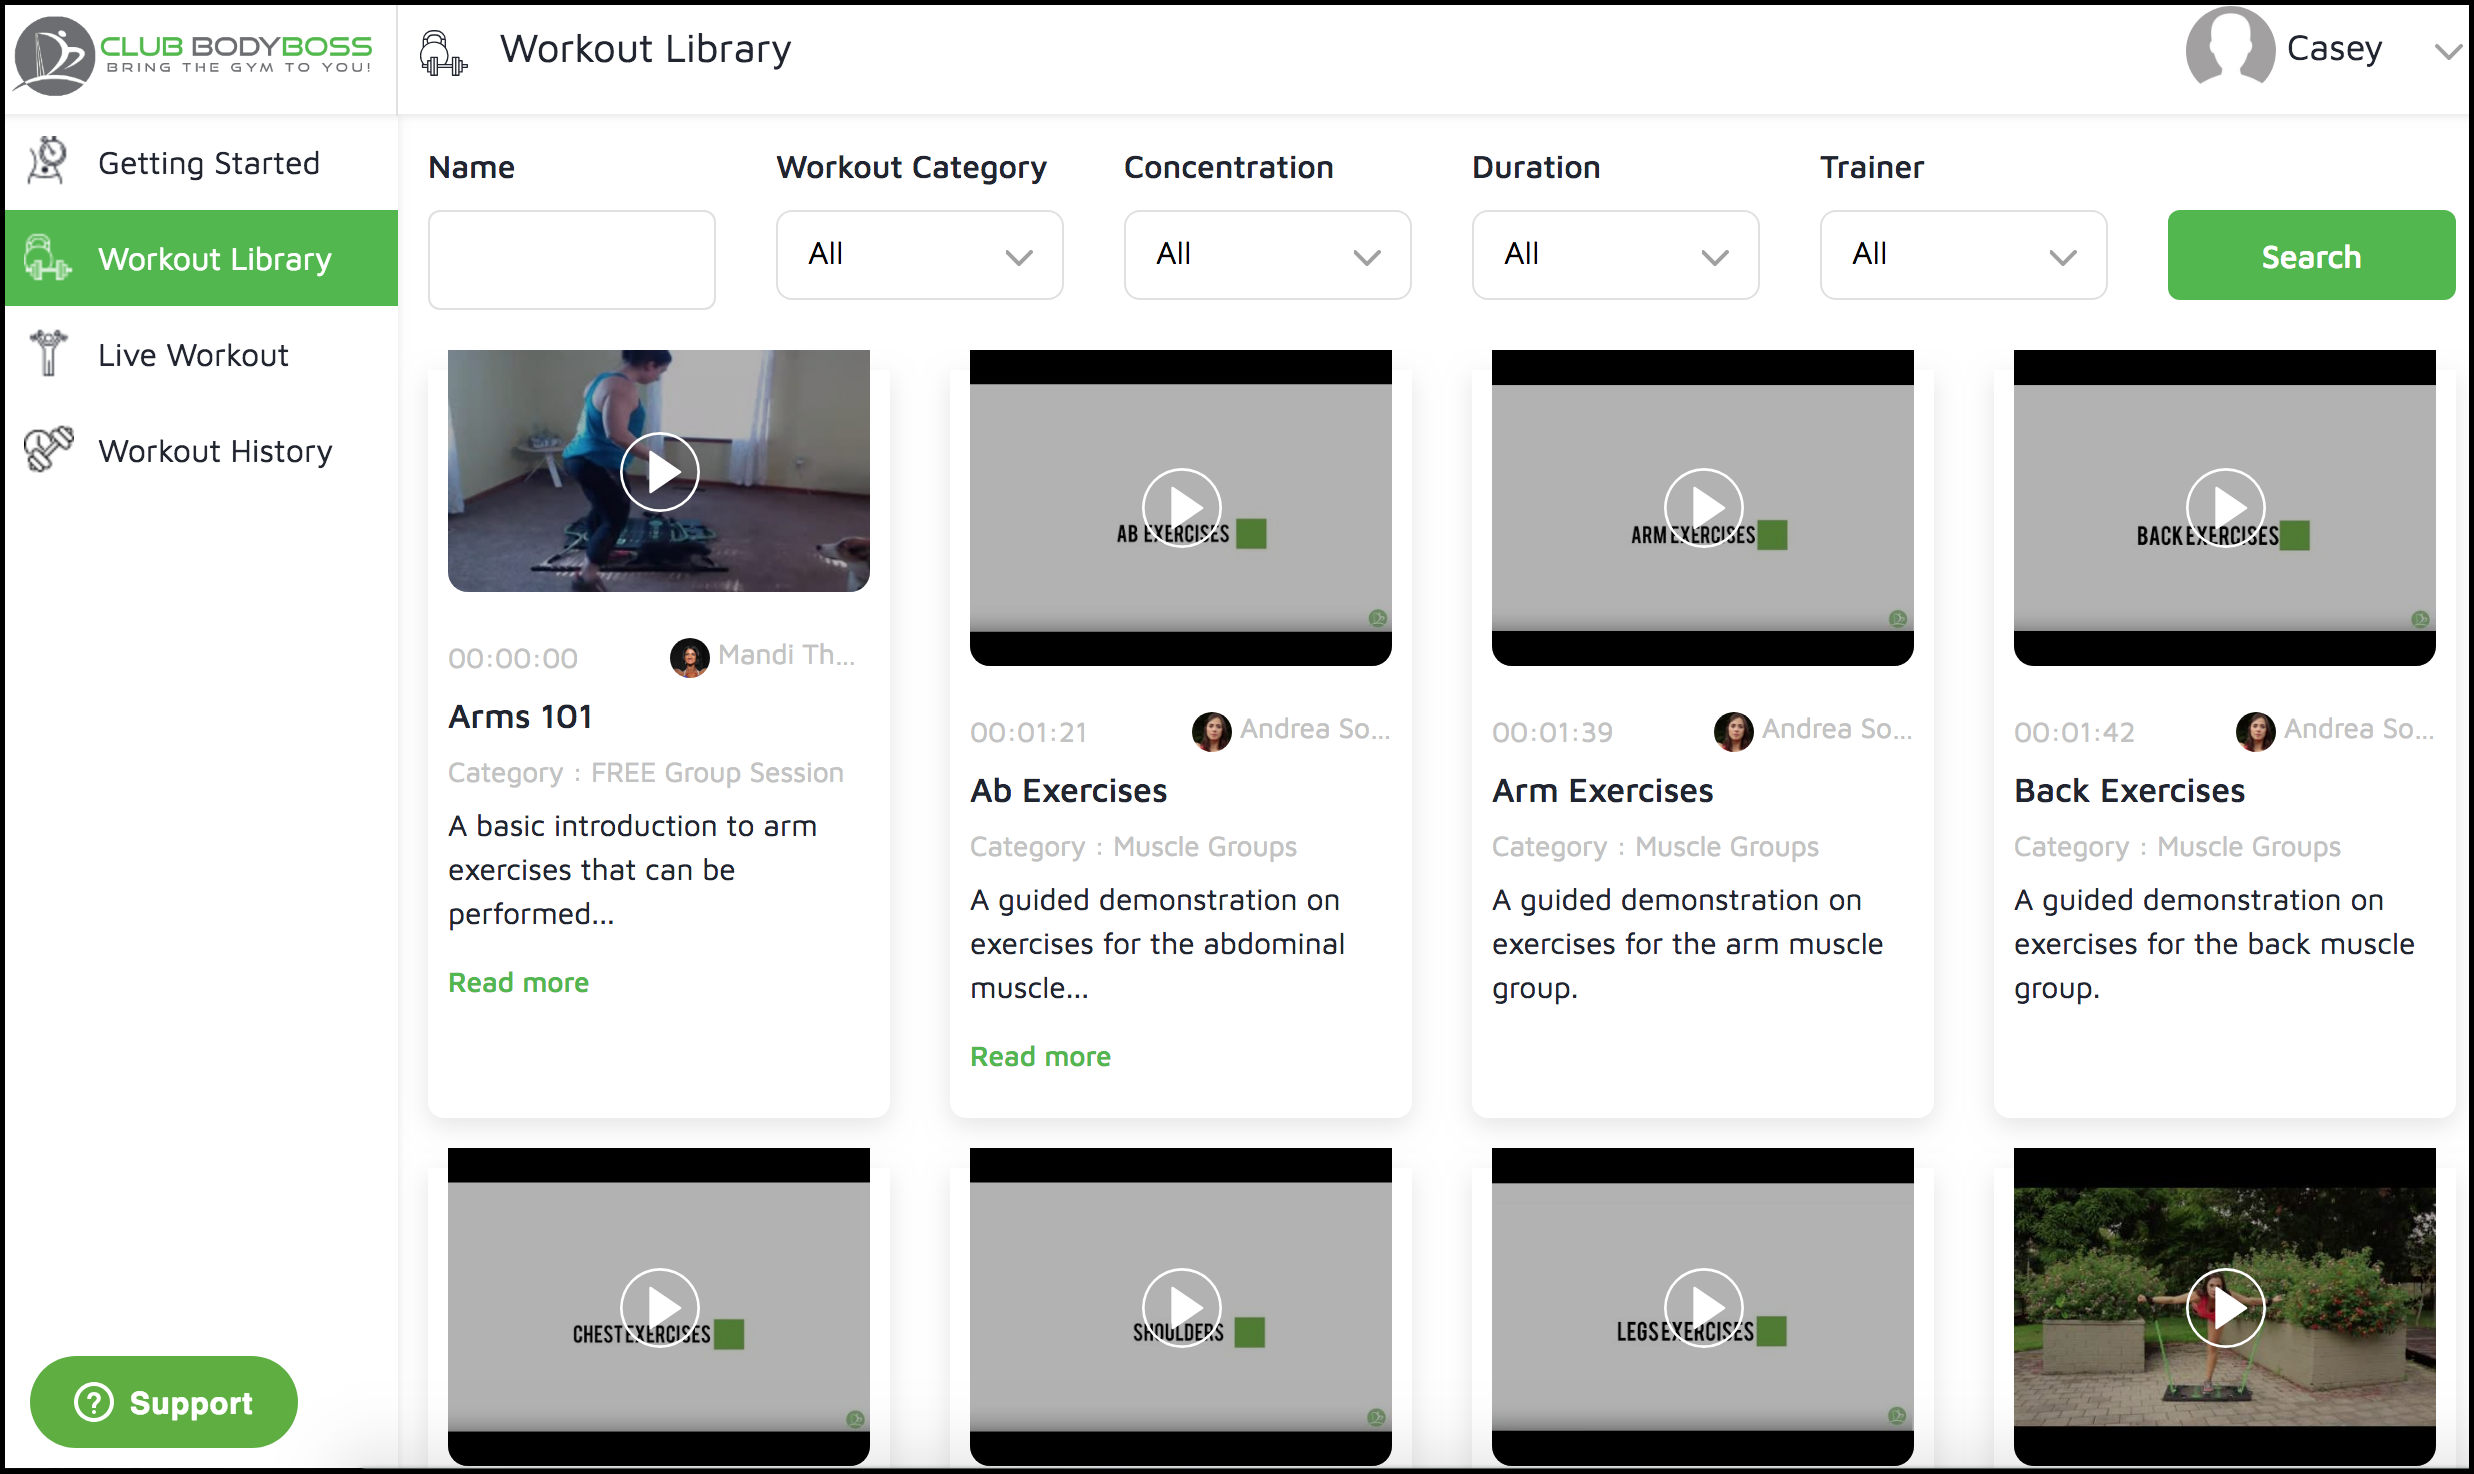Click the Workout Library page heading
This screenshot has width=2474, height=1474.
645,48
